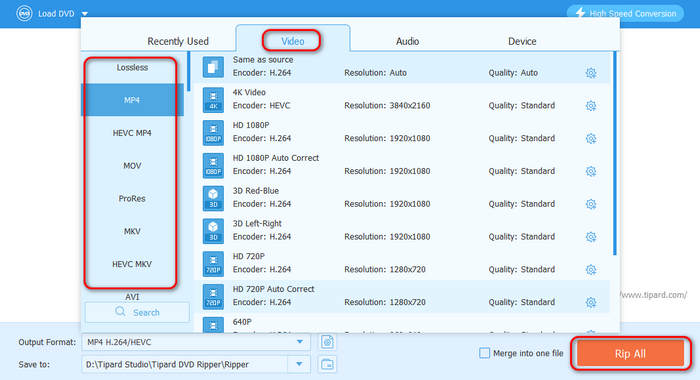
Task: Toggle Merge into one file checkbox
Action: 484,353
